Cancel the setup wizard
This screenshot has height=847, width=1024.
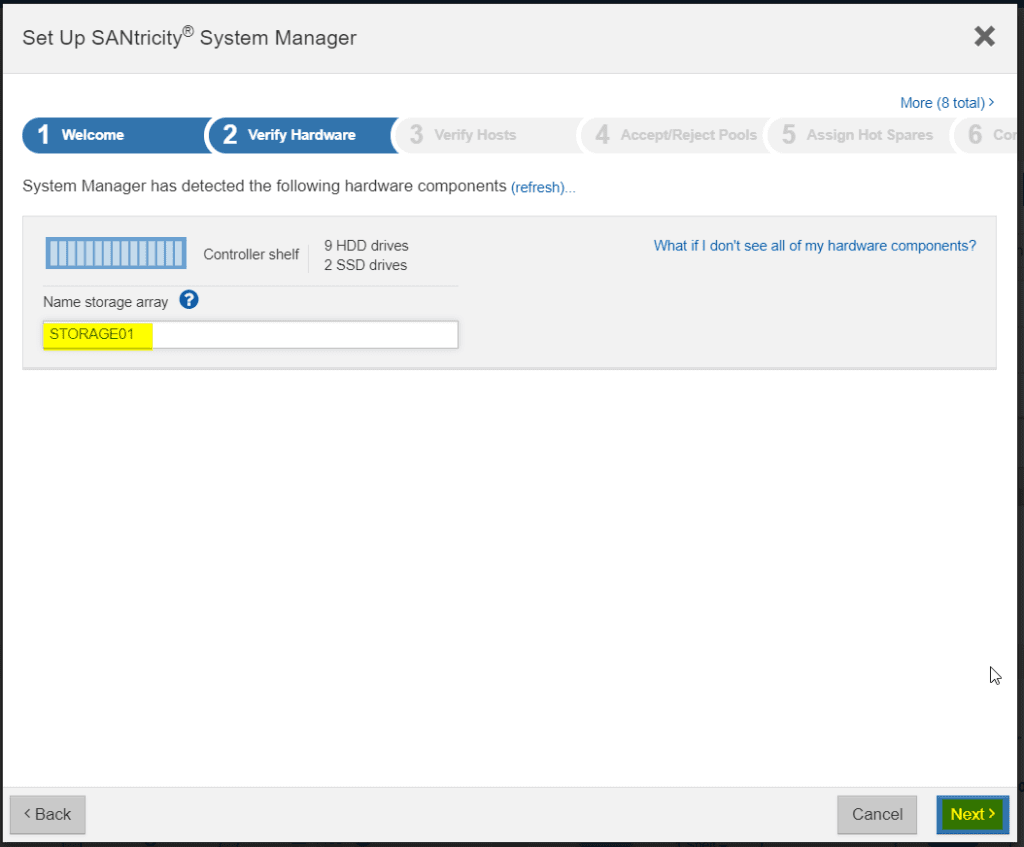(x=877, y=814)
